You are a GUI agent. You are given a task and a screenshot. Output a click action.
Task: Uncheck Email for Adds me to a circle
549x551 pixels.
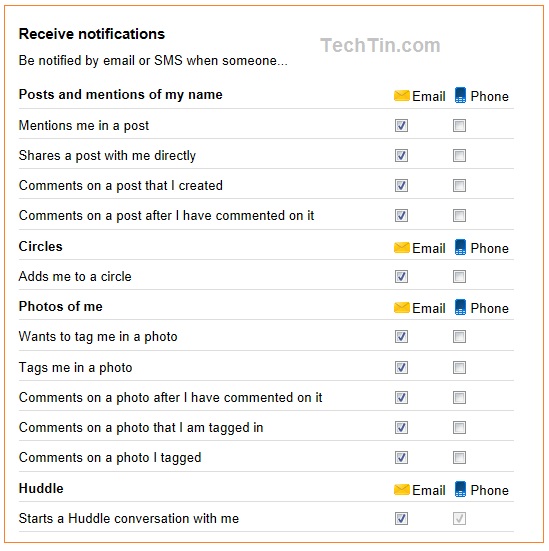[x=401, y=277]
